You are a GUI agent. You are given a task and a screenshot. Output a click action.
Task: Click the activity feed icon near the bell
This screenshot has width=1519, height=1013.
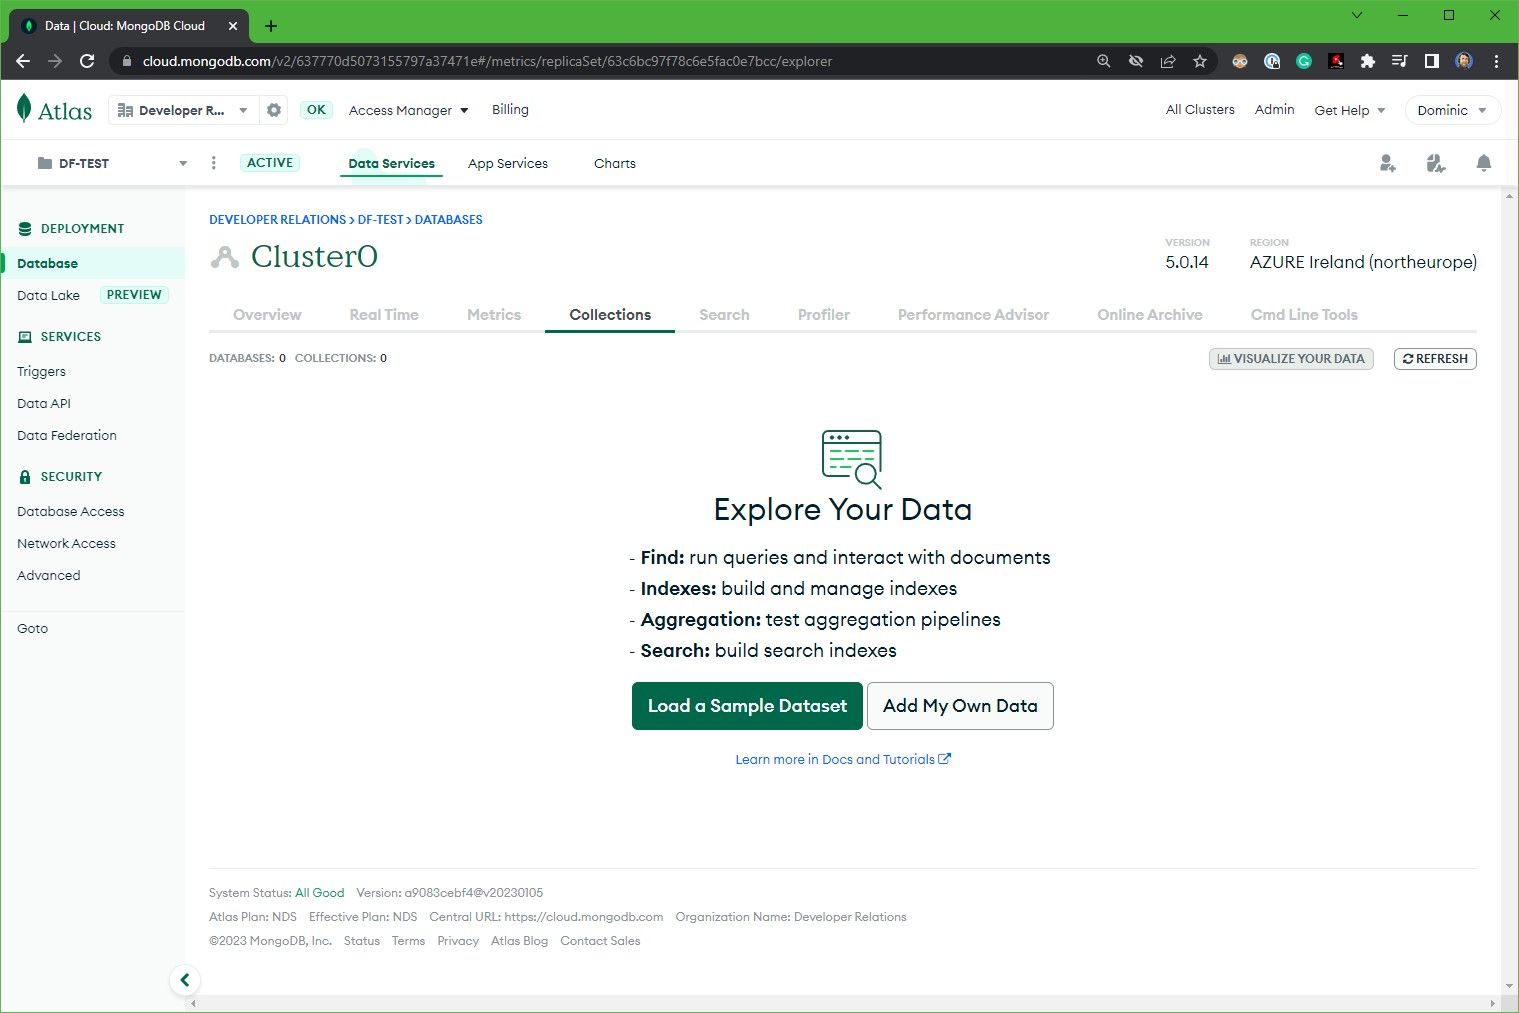click(1436, 162)
